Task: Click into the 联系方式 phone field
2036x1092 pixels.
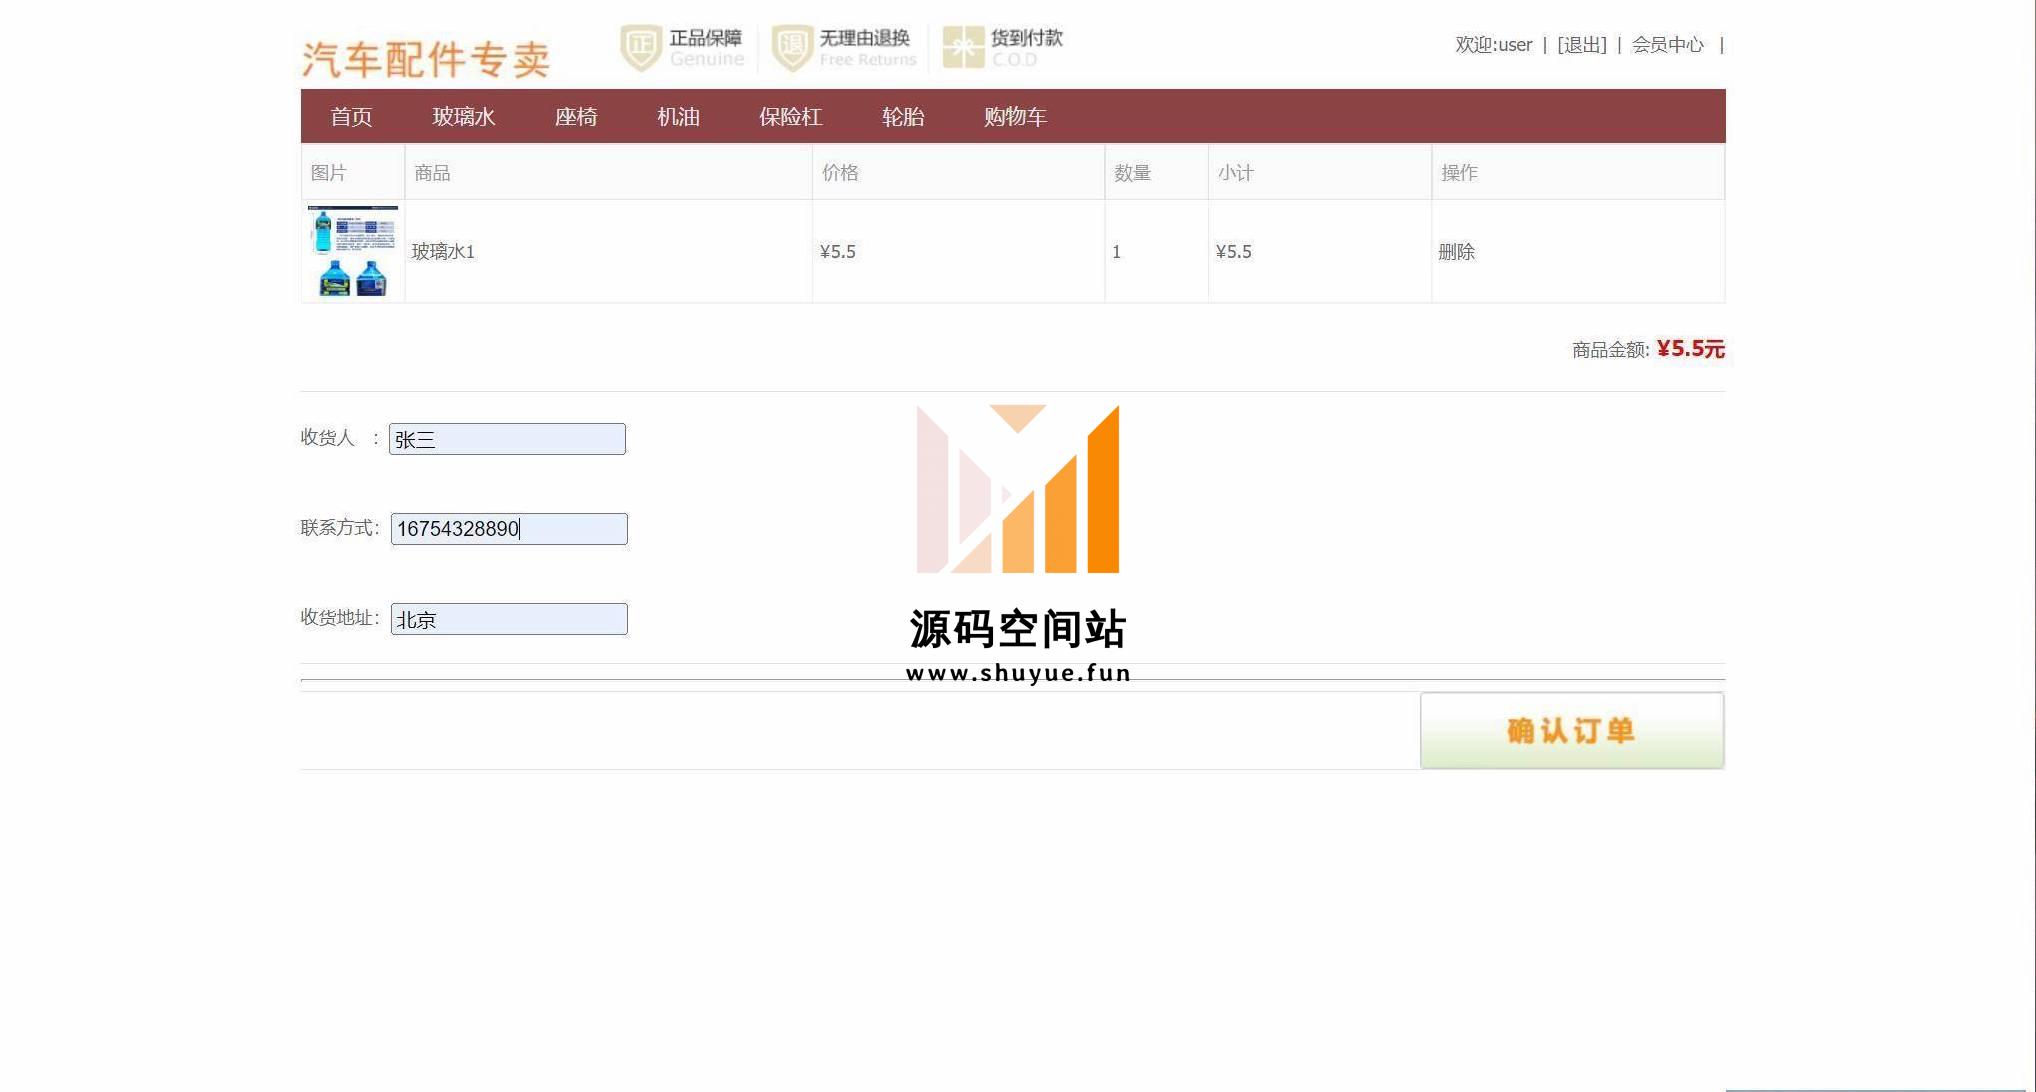Action: click(x=509, y=529)
